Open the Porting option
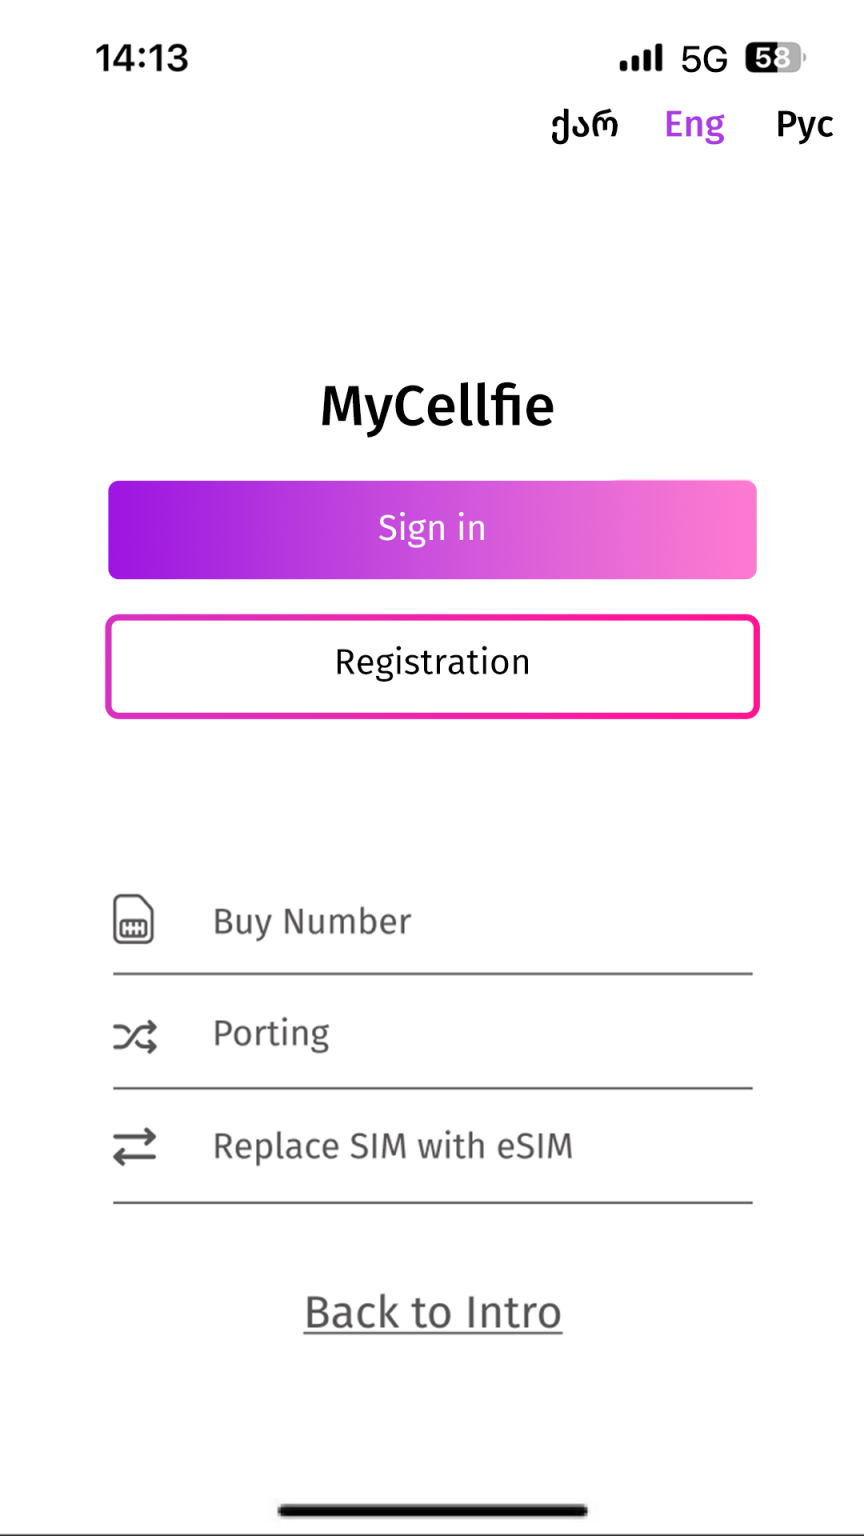 click(x=432, y=1034)
